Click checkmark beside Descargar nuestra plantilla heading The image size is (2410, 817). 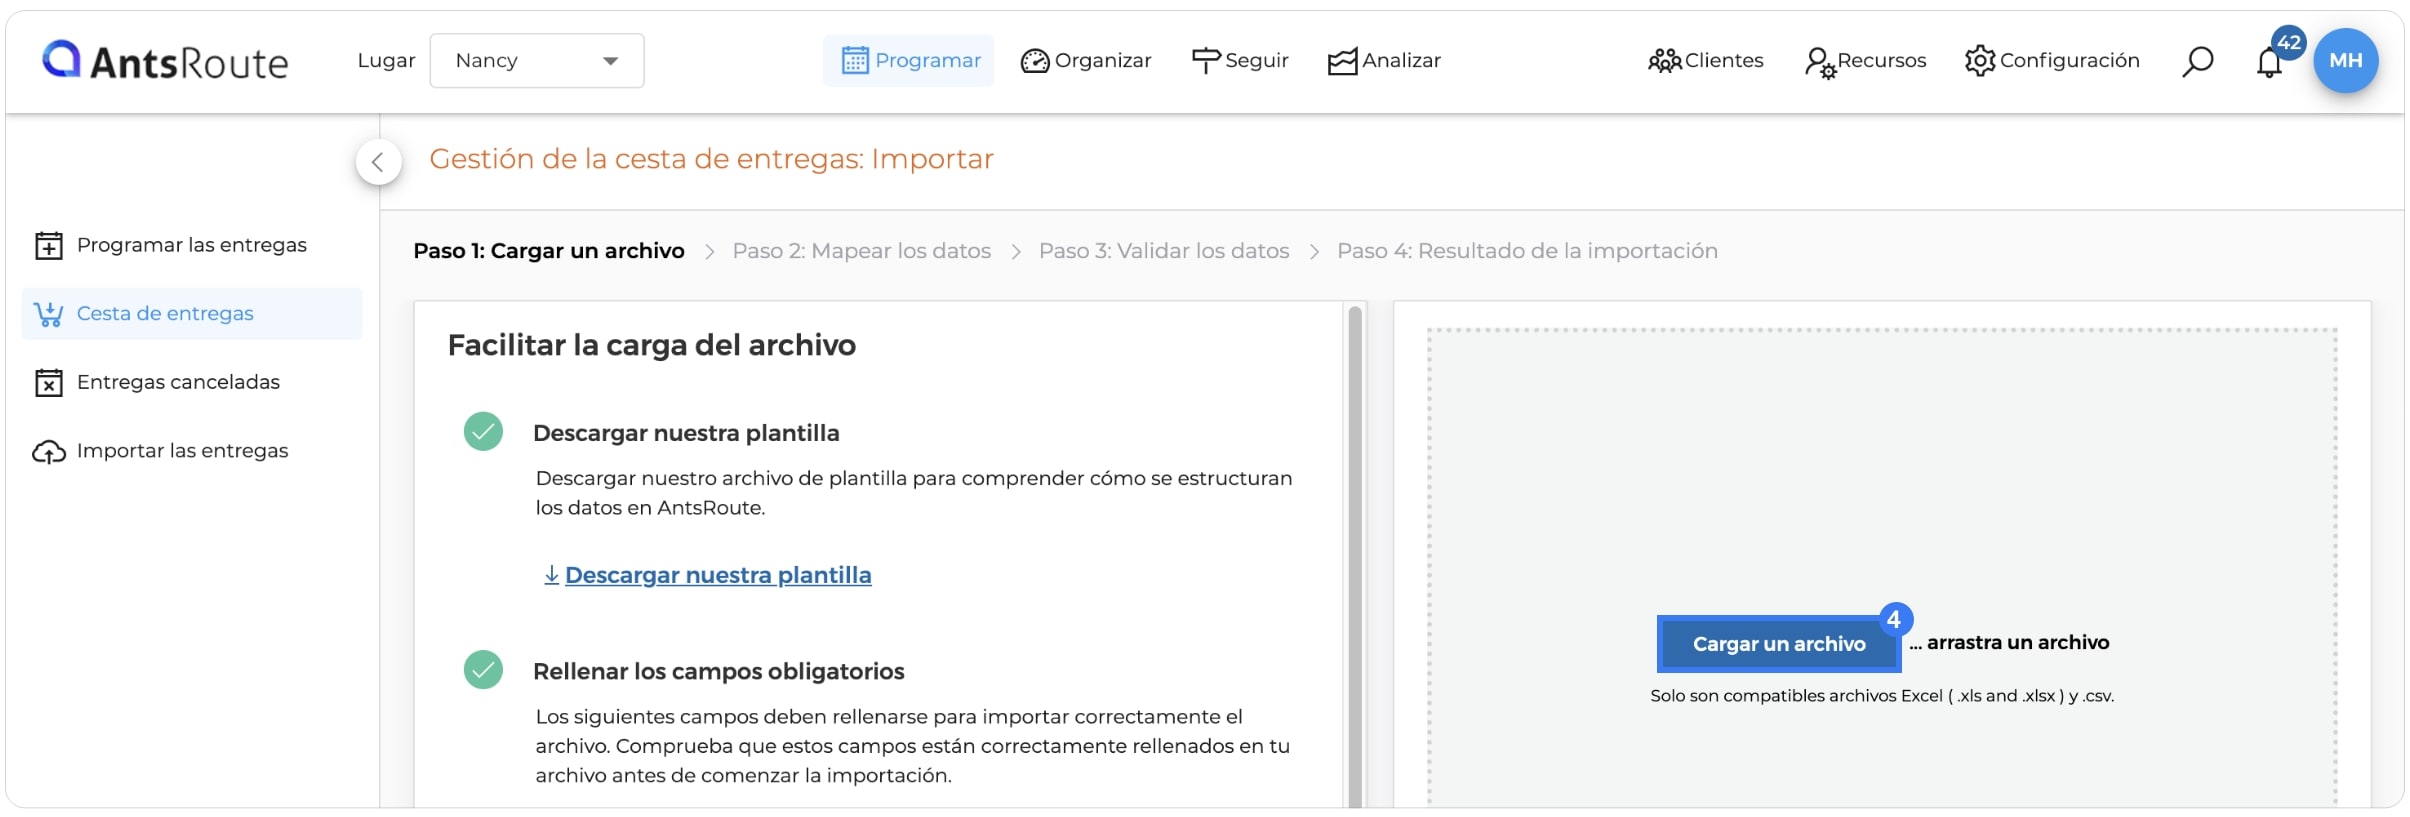(x=483, y=432)
